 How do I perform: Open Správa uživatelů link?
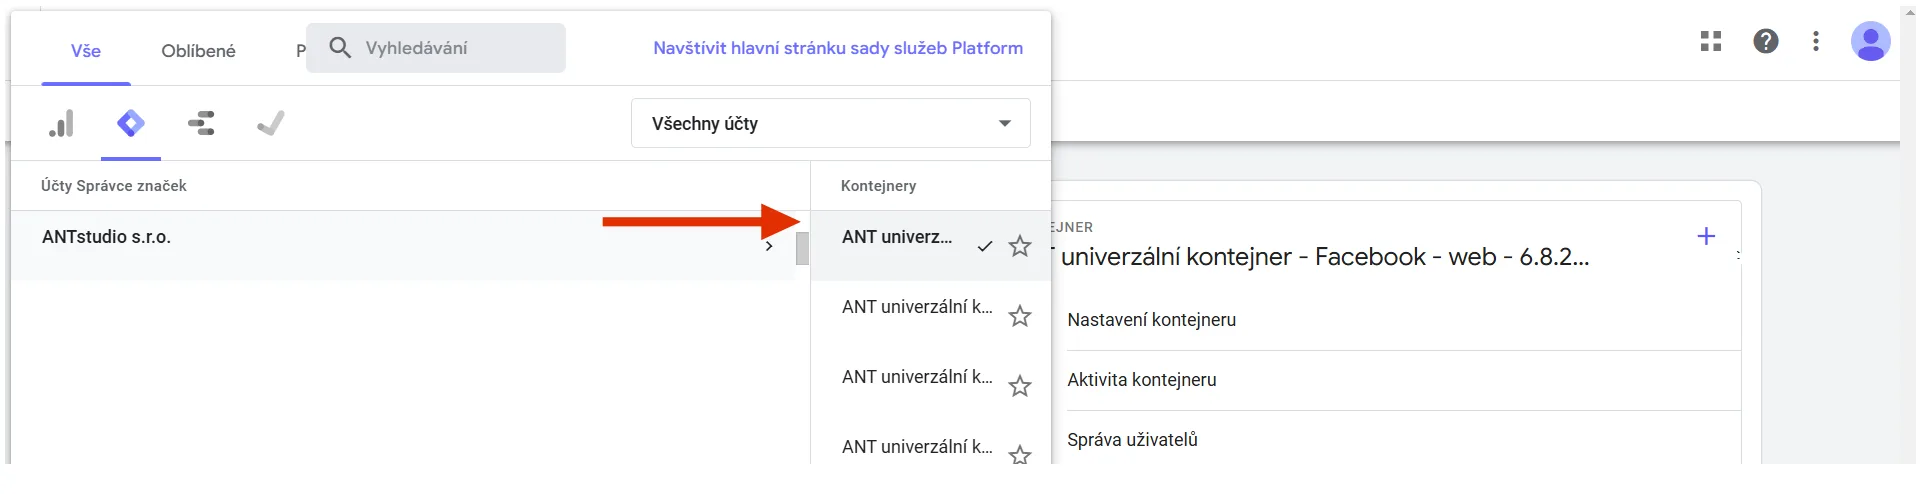pyautogui.click(x=1132, y=440)
